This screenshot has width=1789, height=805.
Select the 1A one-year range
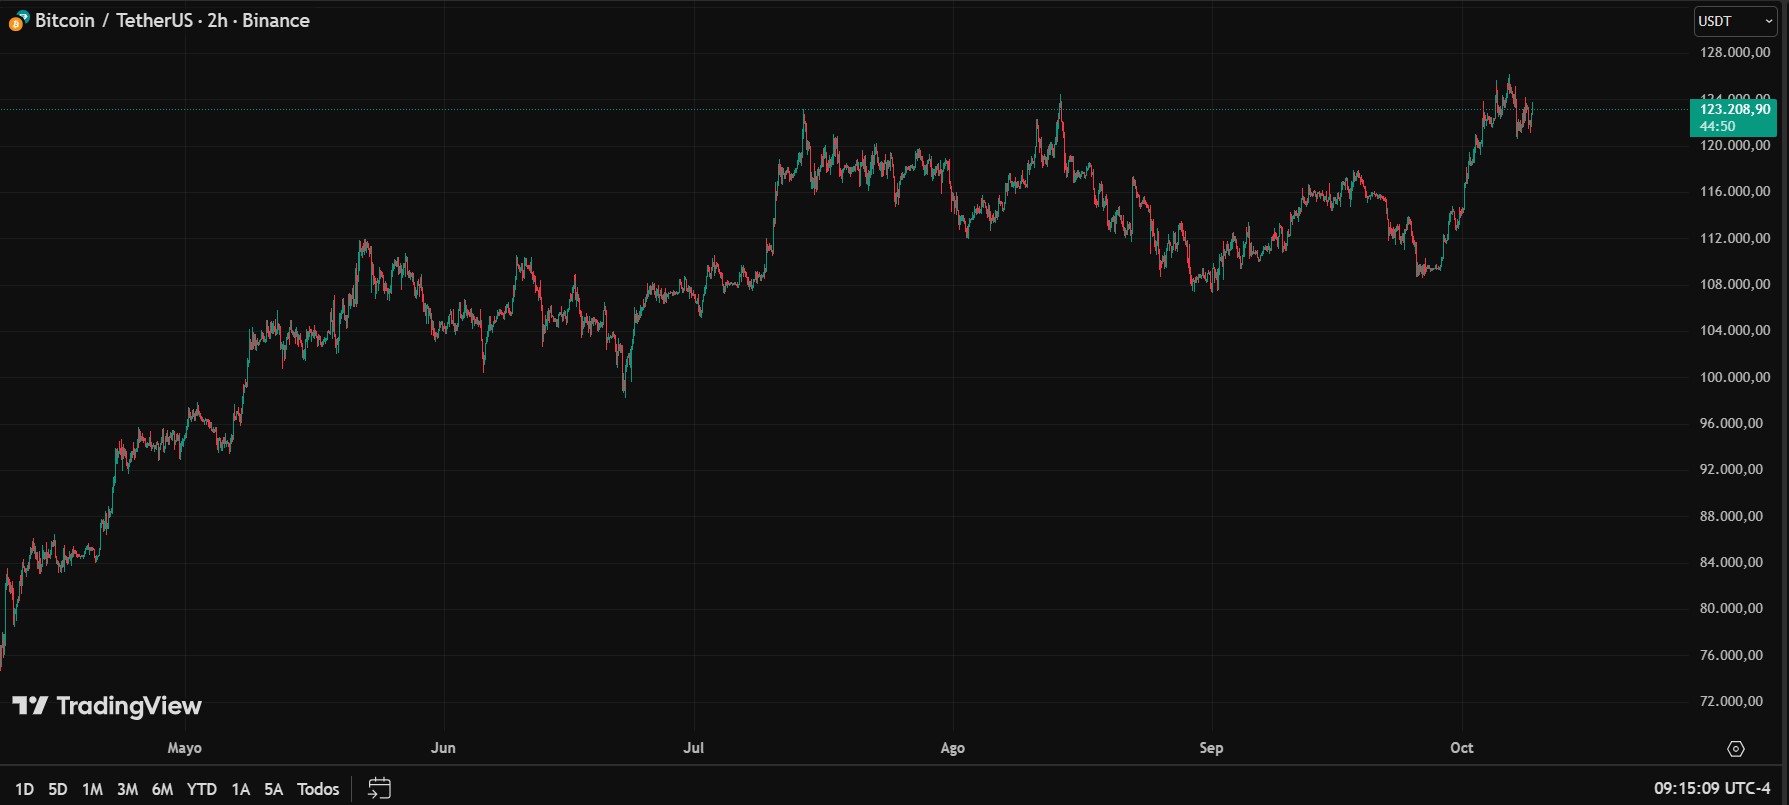(x=240, y=789)
